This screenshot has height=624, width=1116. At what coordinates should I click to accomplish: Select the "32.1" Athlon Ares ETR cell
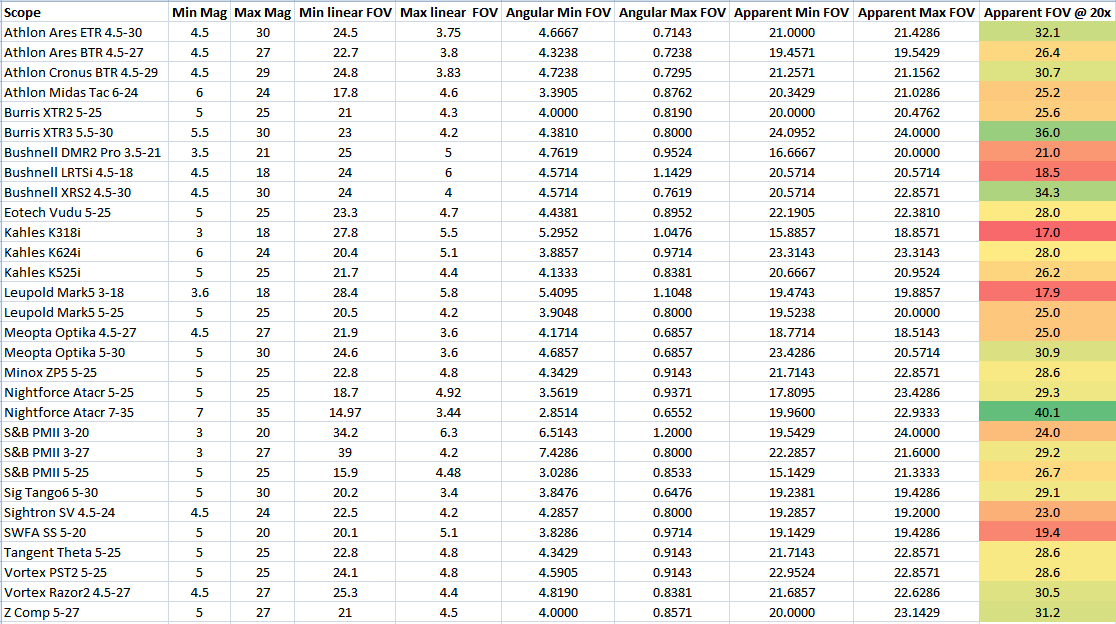point(1048,33)
